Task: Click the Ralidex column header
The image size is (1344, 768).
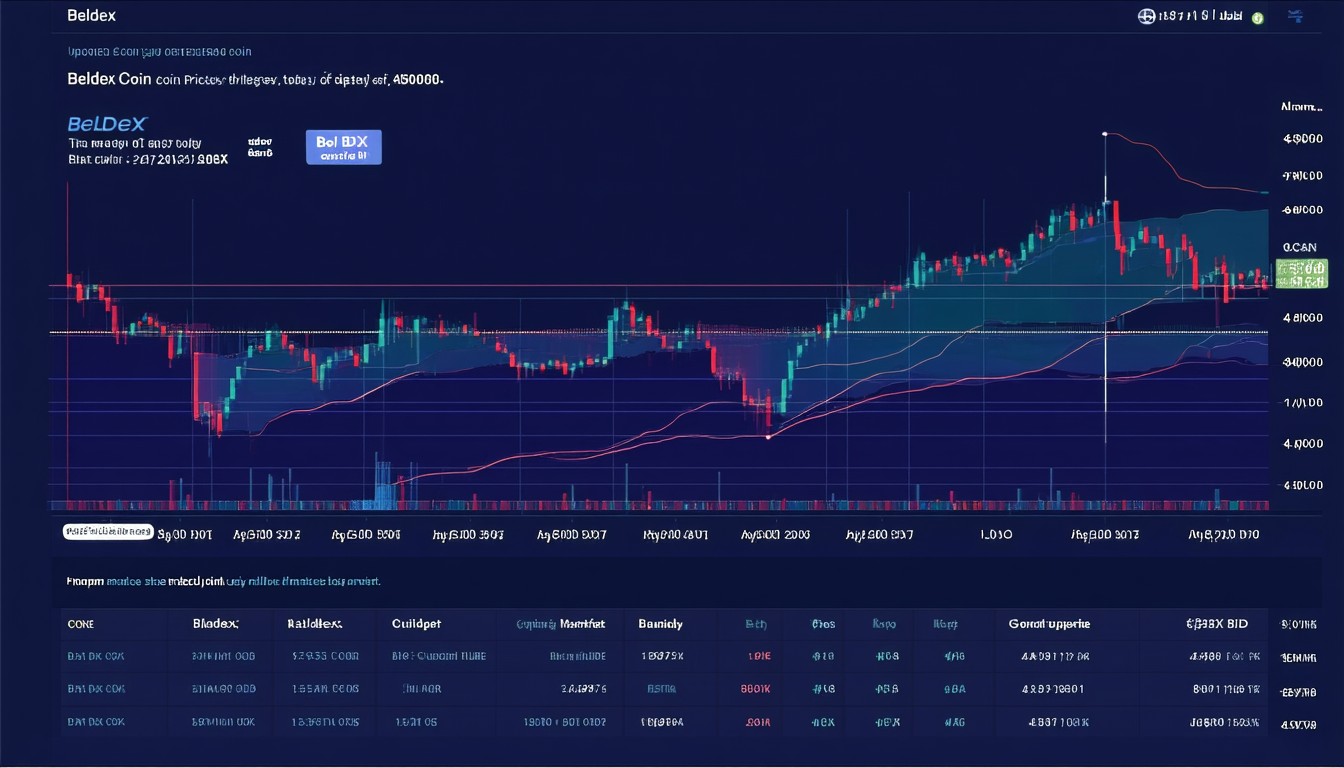Action: [x=314, y=624]
